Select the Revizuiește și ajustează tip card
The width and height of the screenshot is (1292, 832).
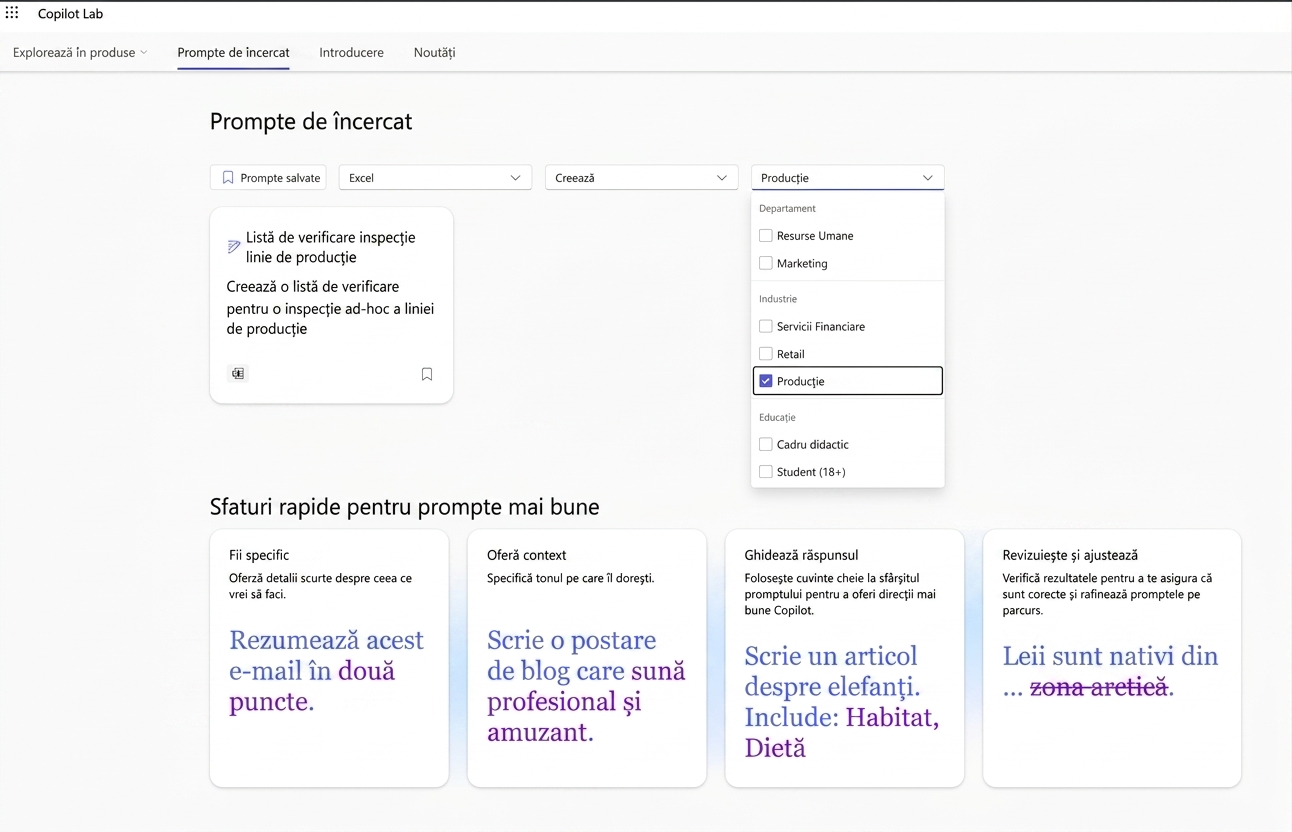click(x=1112, y=658)
